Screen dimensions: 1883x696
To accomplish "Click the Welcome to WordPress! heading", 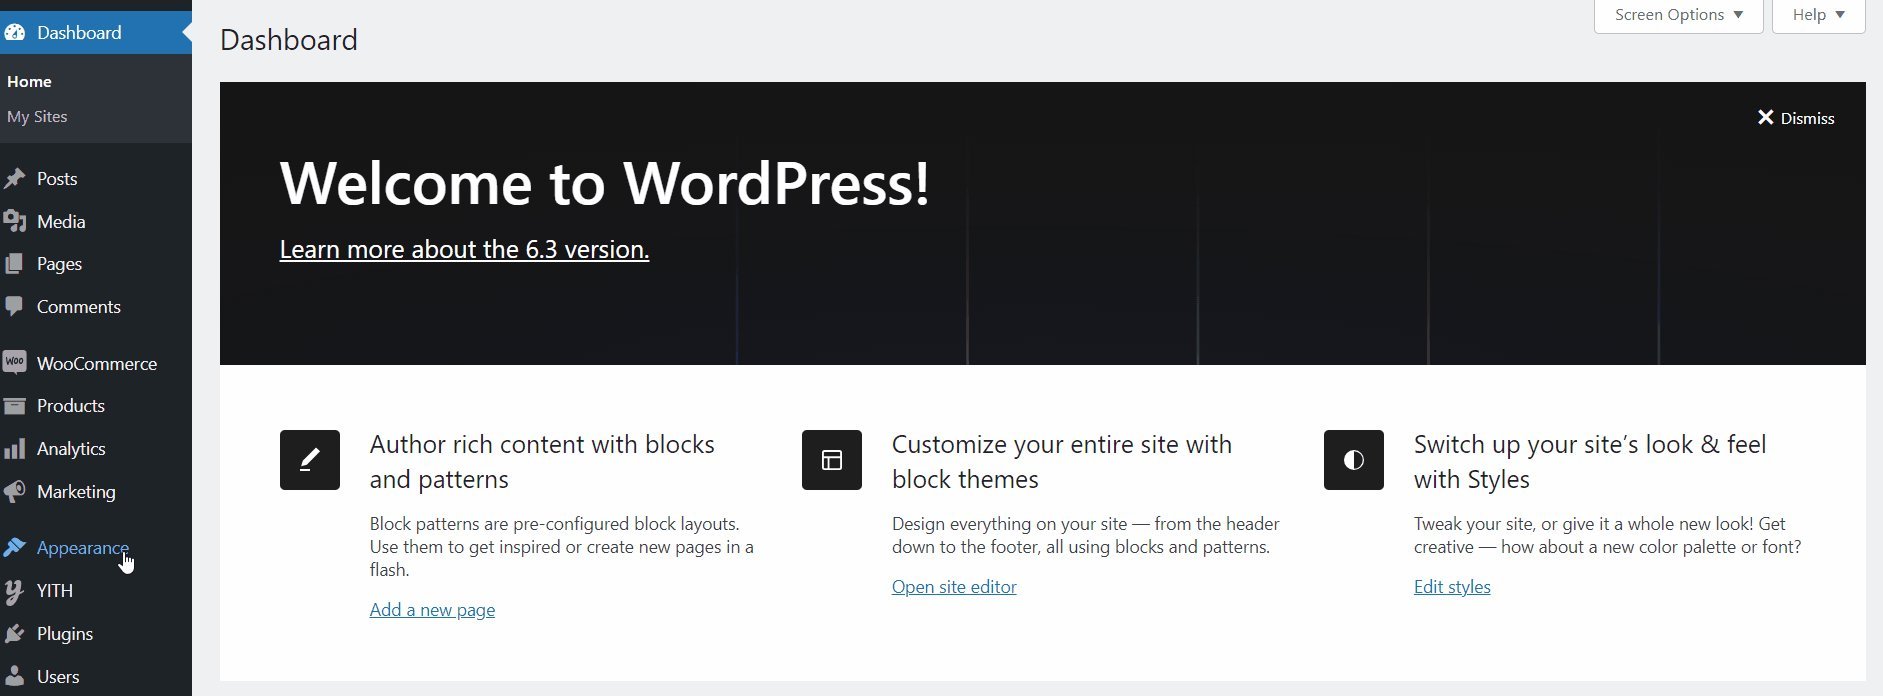I will click(x=605, y=183).
